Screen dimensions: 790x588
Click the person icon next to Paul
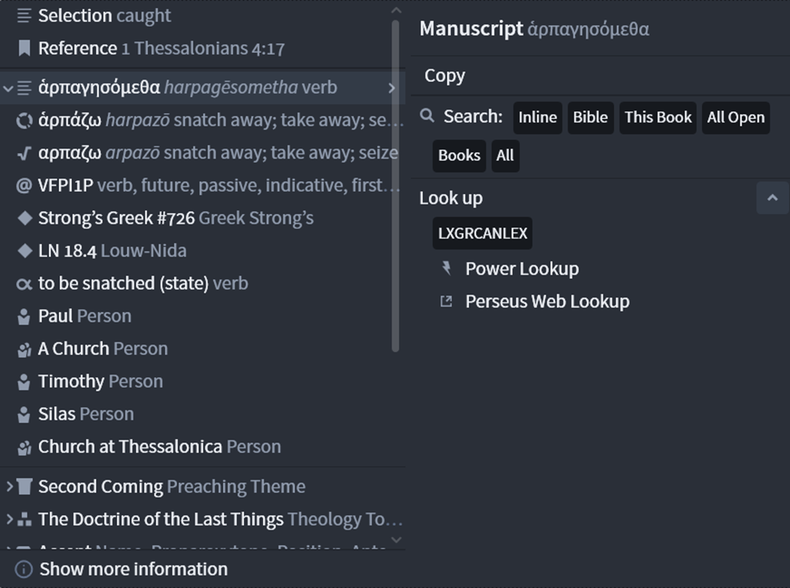click(x=24, y=316)
